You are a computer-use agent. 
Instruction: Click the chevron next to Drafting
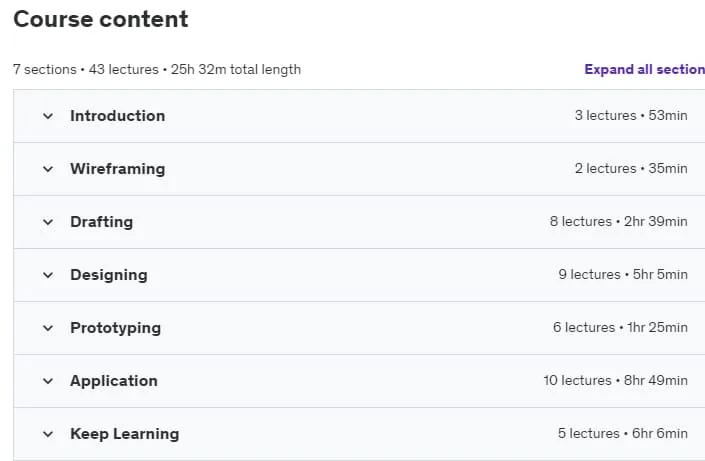coord(48,222)
